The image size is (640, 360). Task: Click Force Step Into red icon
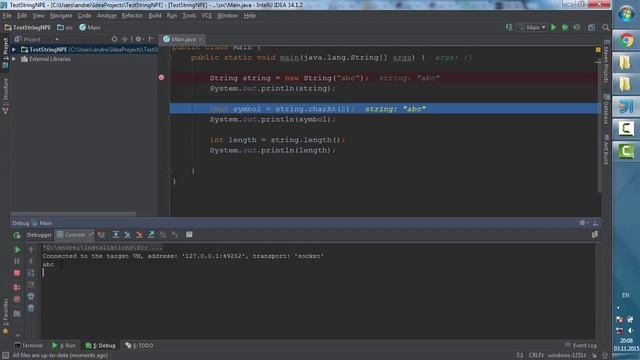(140, 235)
